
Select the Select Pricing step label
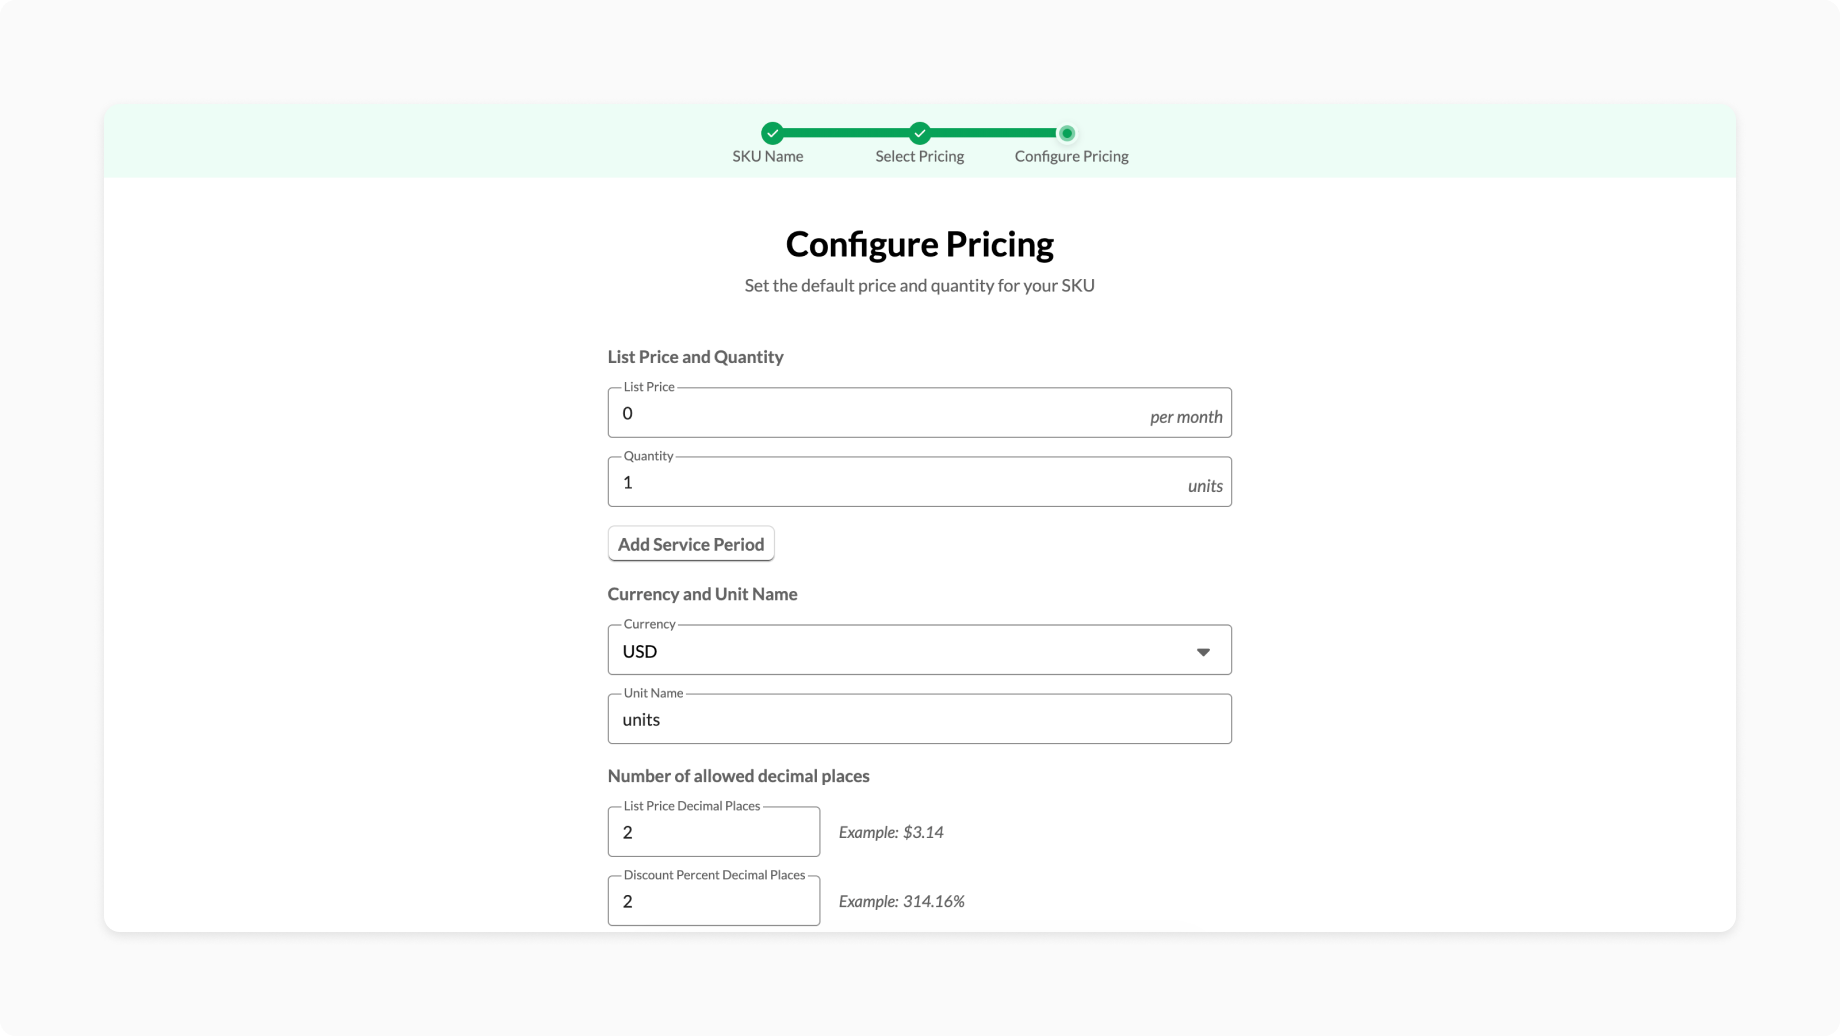coord(919,156)
